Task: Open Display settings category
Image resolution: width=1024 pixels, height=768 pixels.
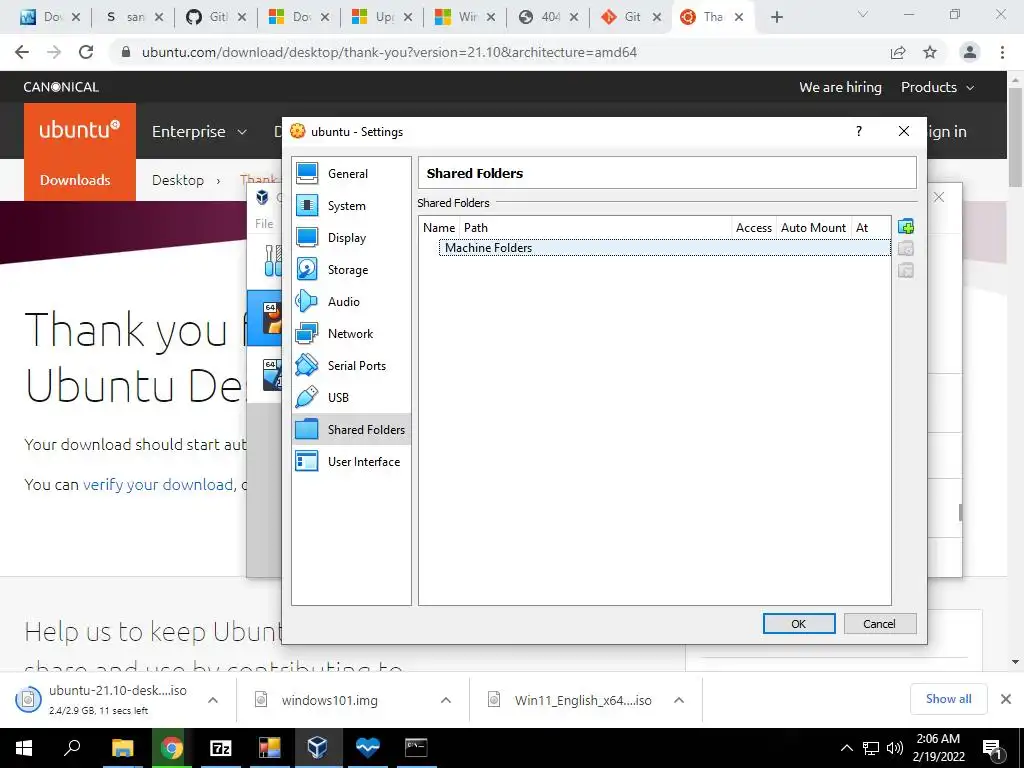Action: 351,238
